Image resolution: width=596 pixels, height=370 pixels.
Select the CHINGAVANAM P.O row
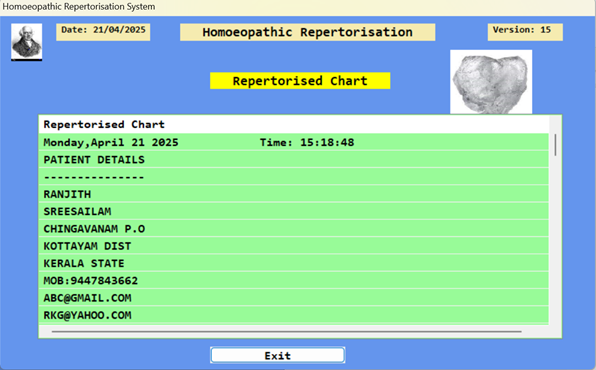[293, 229]
